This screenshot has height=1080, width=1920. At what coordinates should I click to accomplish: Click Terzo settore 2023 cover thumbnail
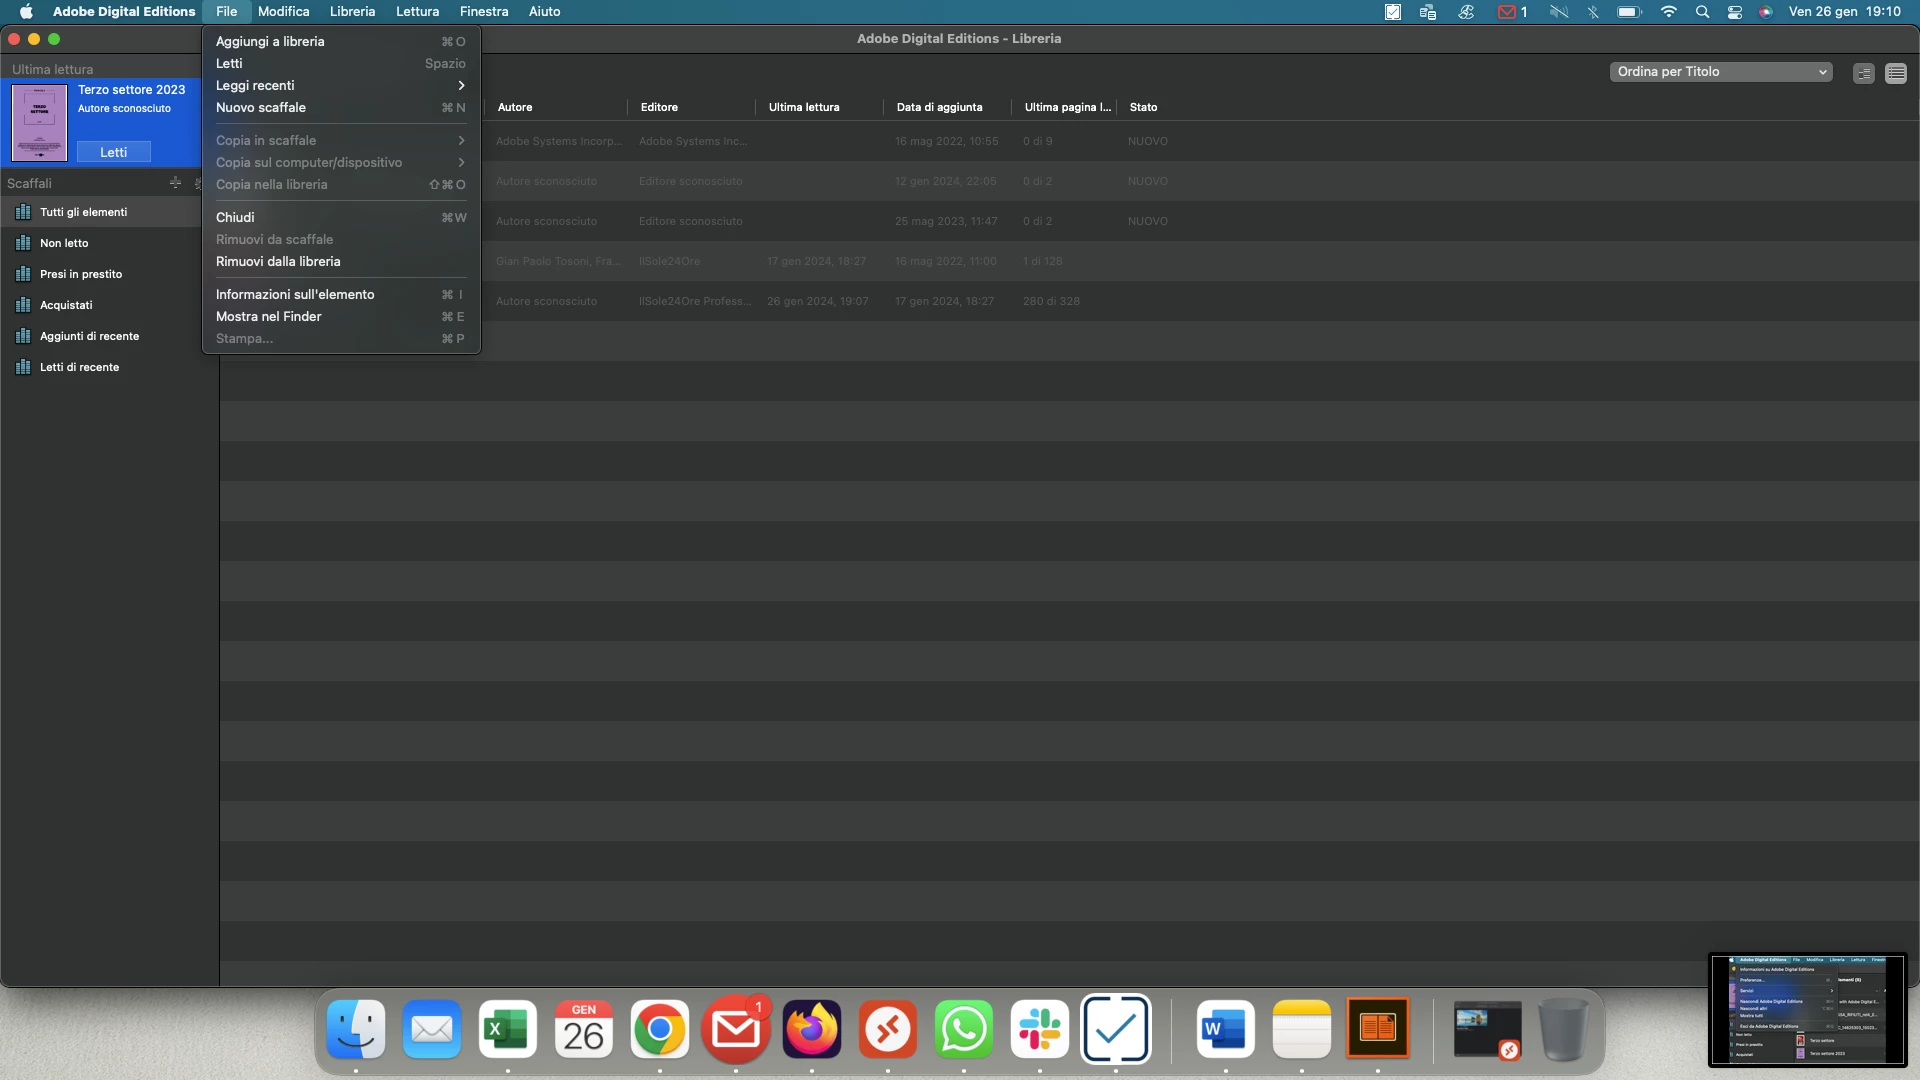pos(39,122)
